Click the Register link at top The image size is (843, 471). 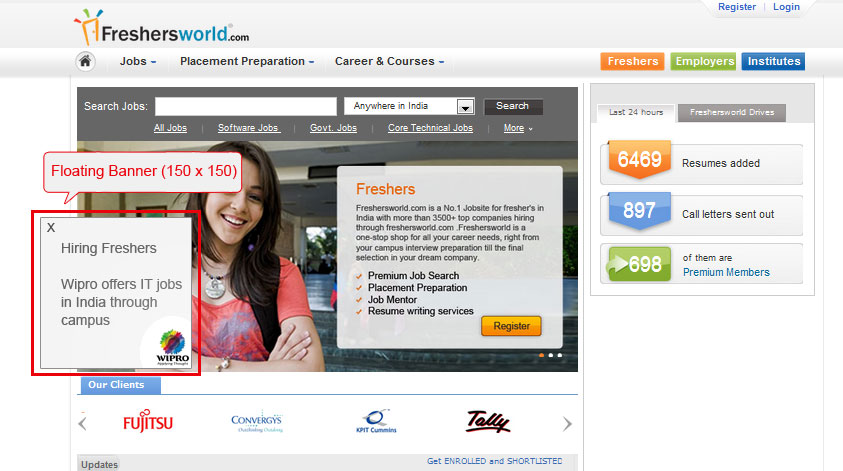coord(737,7)
